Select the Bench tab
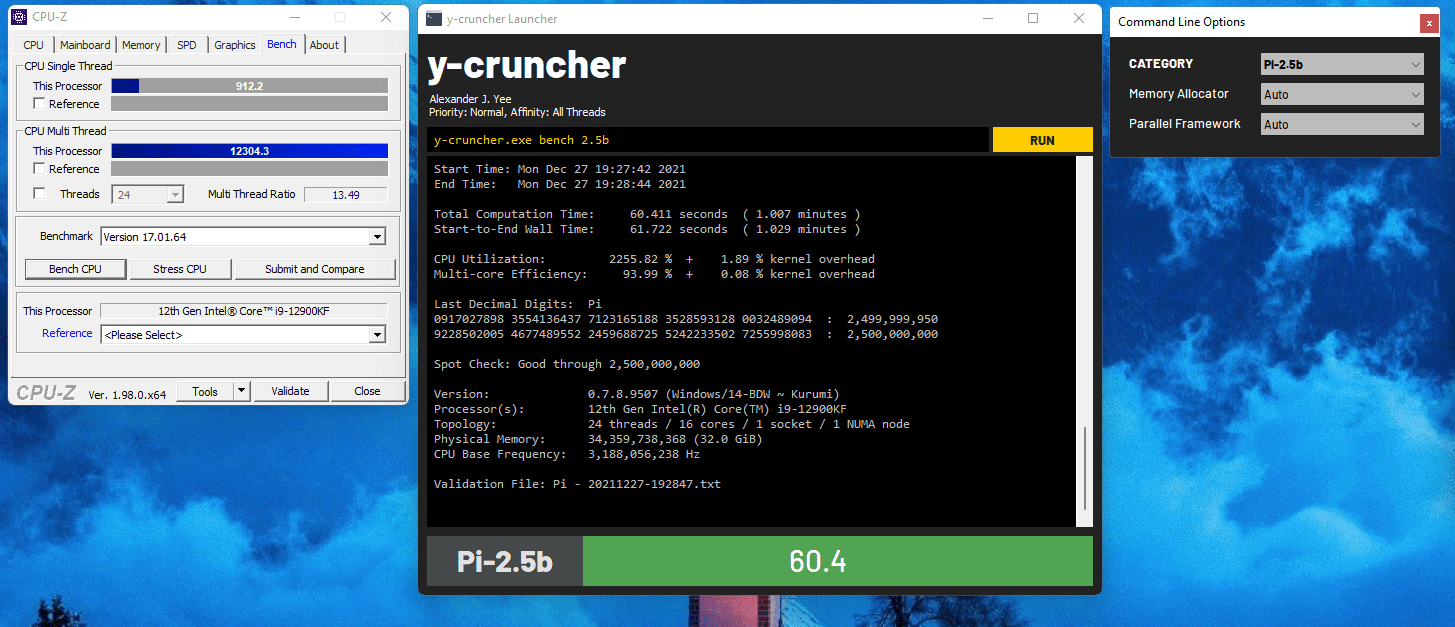The width and height of the screenshot is (1455, 627). pos(282,44)
